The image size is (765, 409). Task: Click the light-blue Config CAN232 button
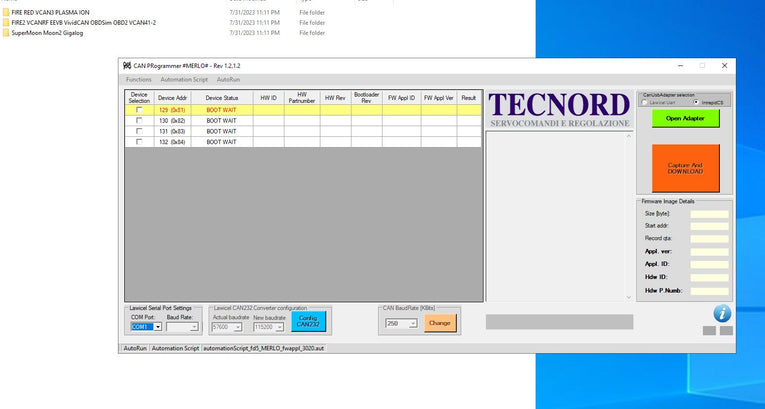(309, 322)
